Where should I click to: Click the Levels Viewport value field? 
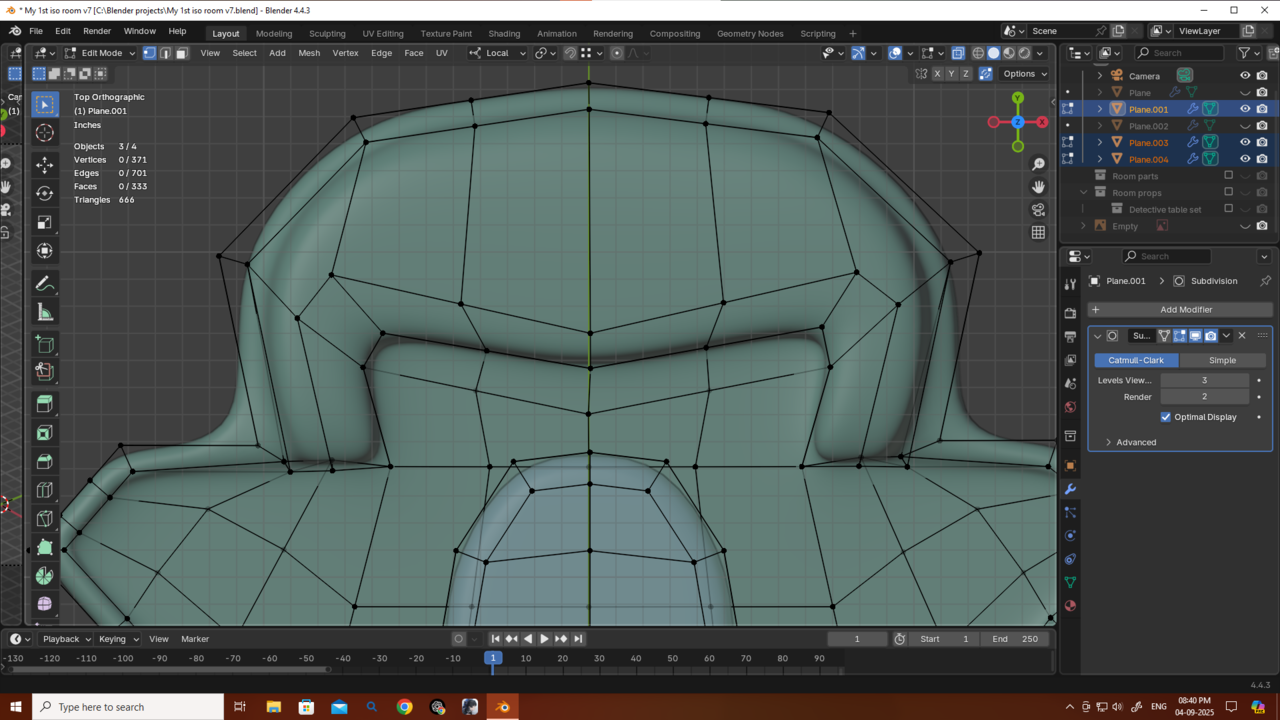click(1204, 380)
